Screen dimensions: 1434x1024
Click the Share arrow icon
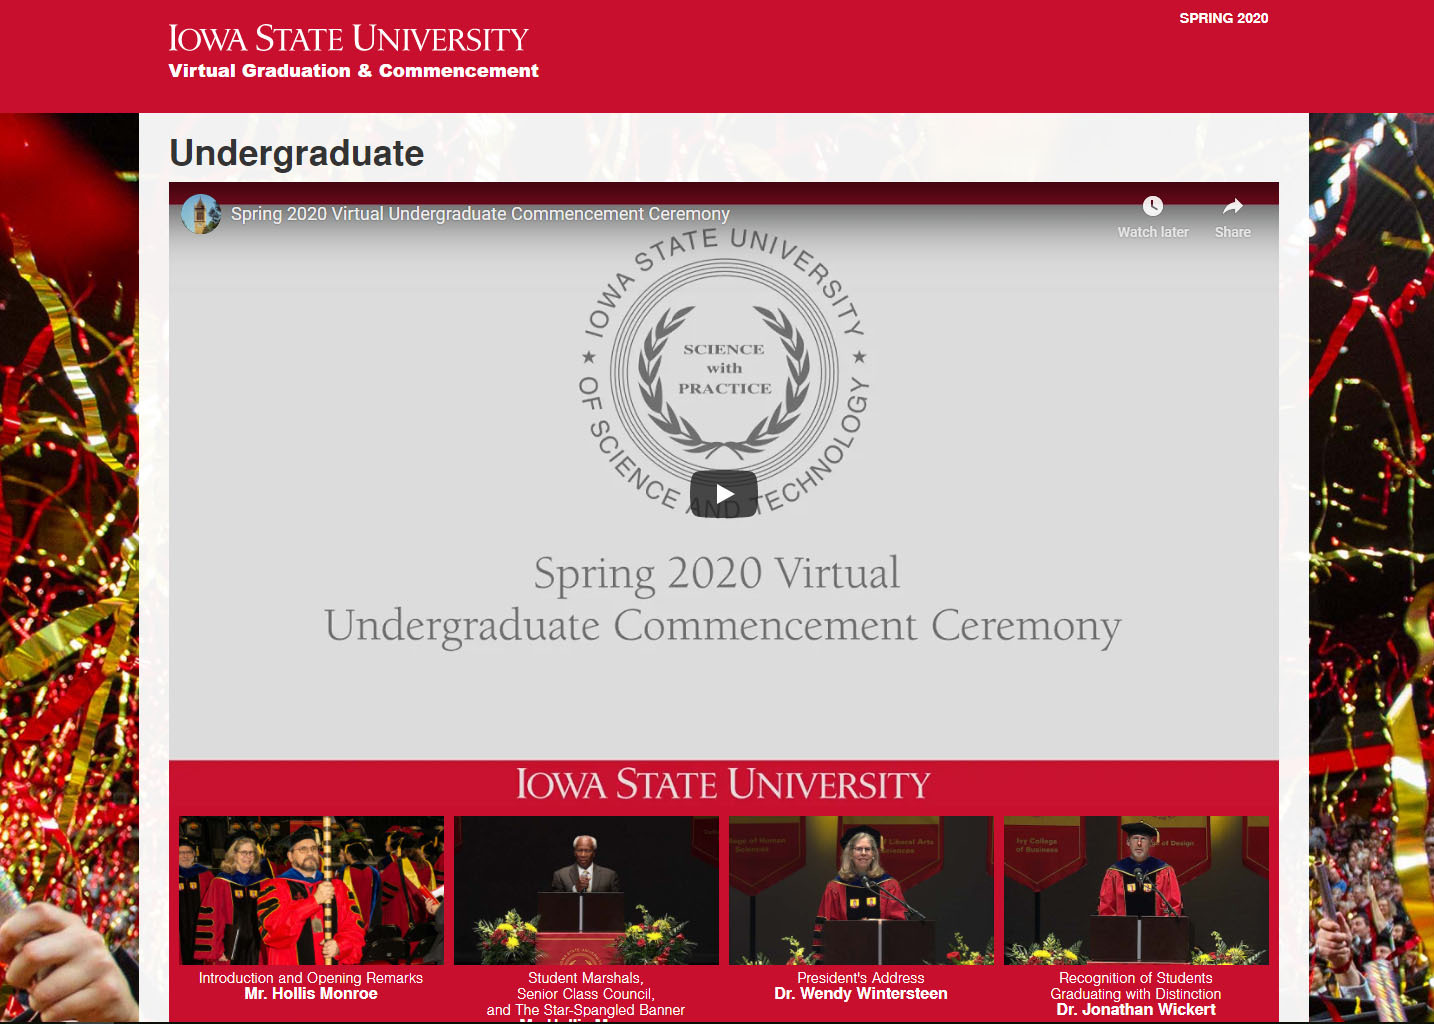click(1232, 206)
